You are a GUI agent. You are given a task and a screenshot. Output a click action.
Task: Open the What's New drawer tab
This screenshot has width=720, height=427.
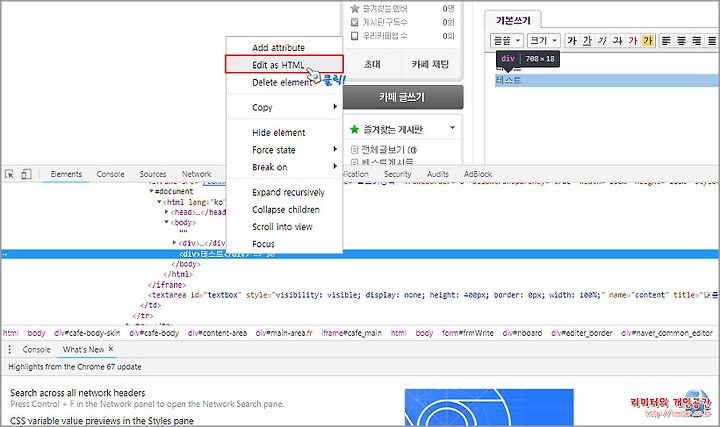84,349
